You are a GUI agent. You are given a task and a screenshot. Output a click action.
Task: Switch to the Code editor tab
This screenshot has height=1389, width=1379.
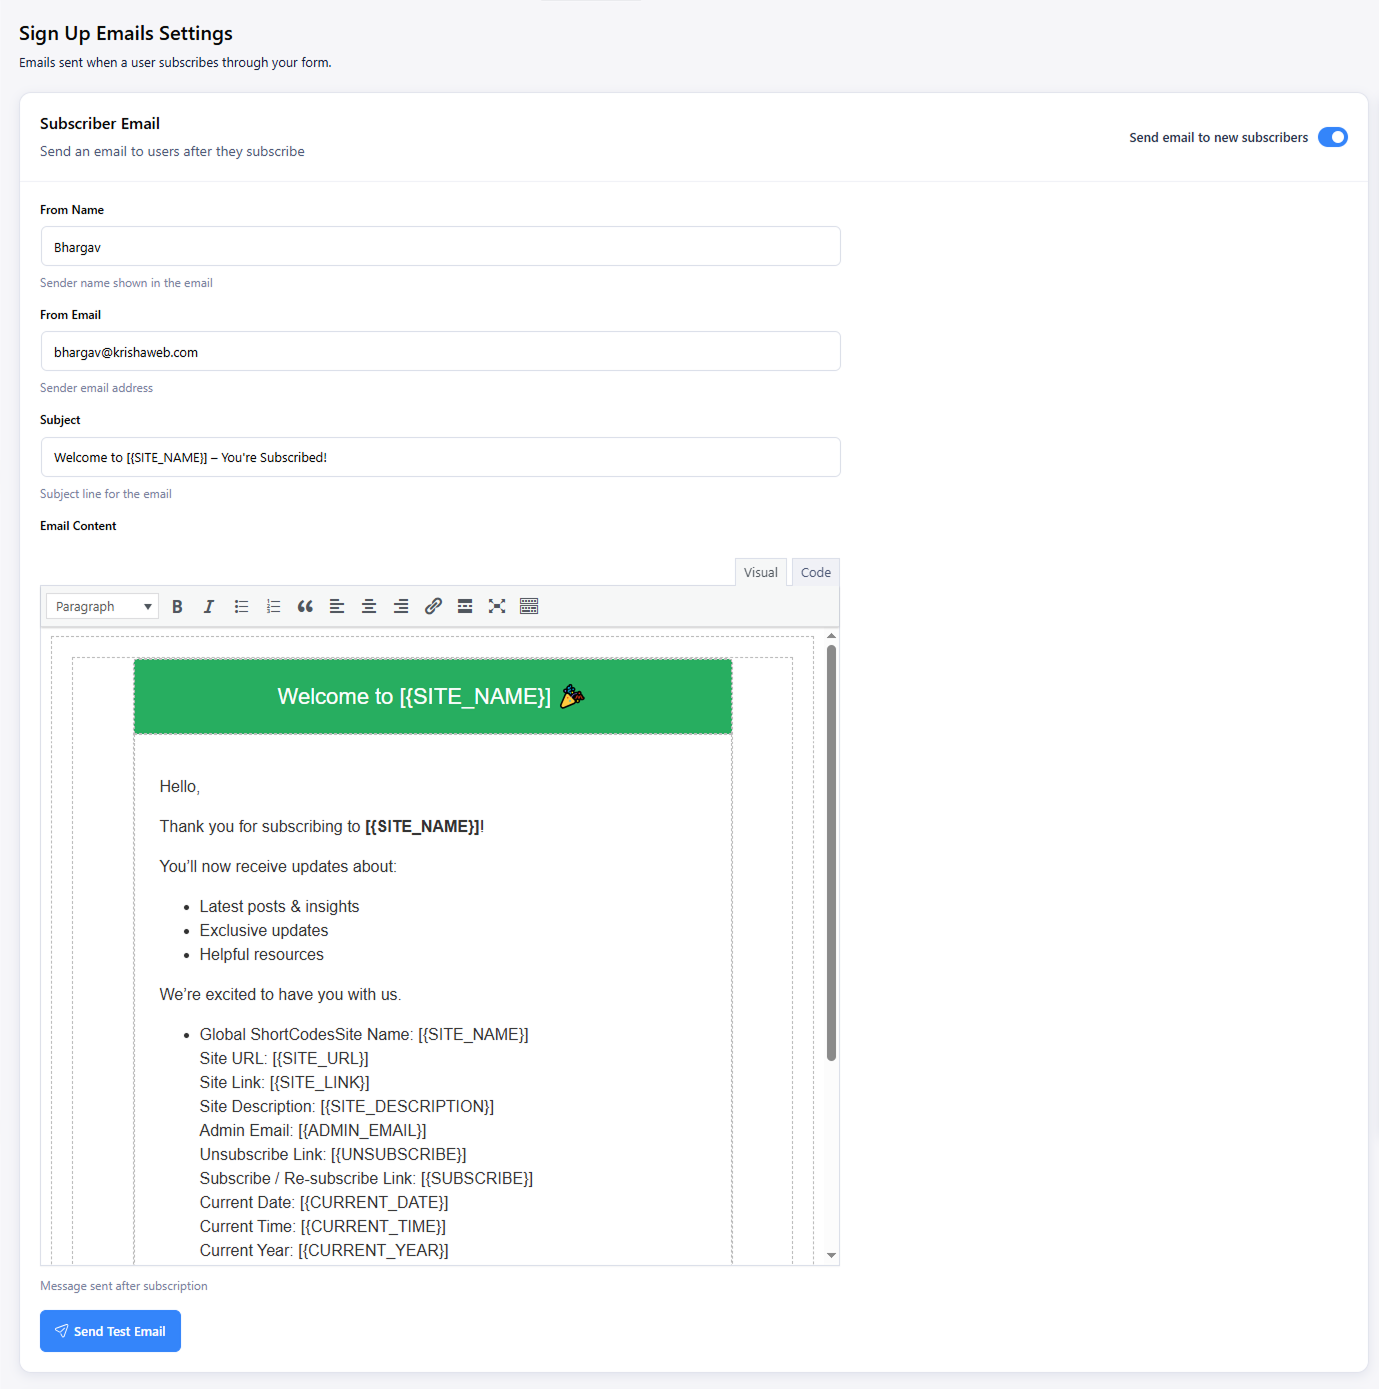point(816,572)
